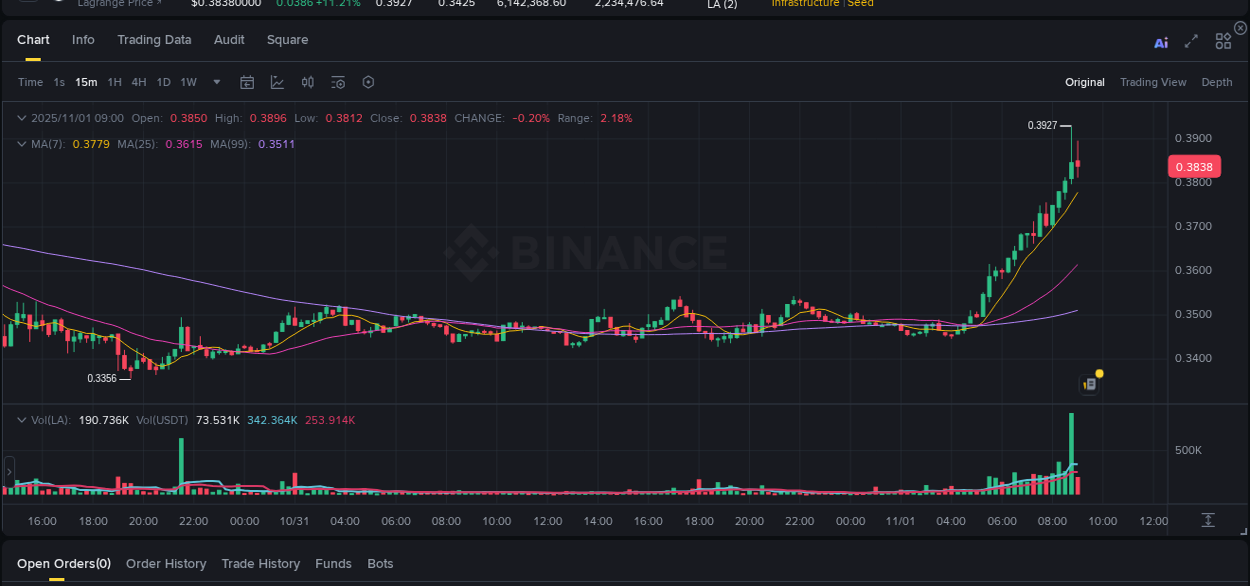The height and width of the screenshot is (586, 1250).
Task: Click the red 0.3838 price marker
Action: point(1194,166)
